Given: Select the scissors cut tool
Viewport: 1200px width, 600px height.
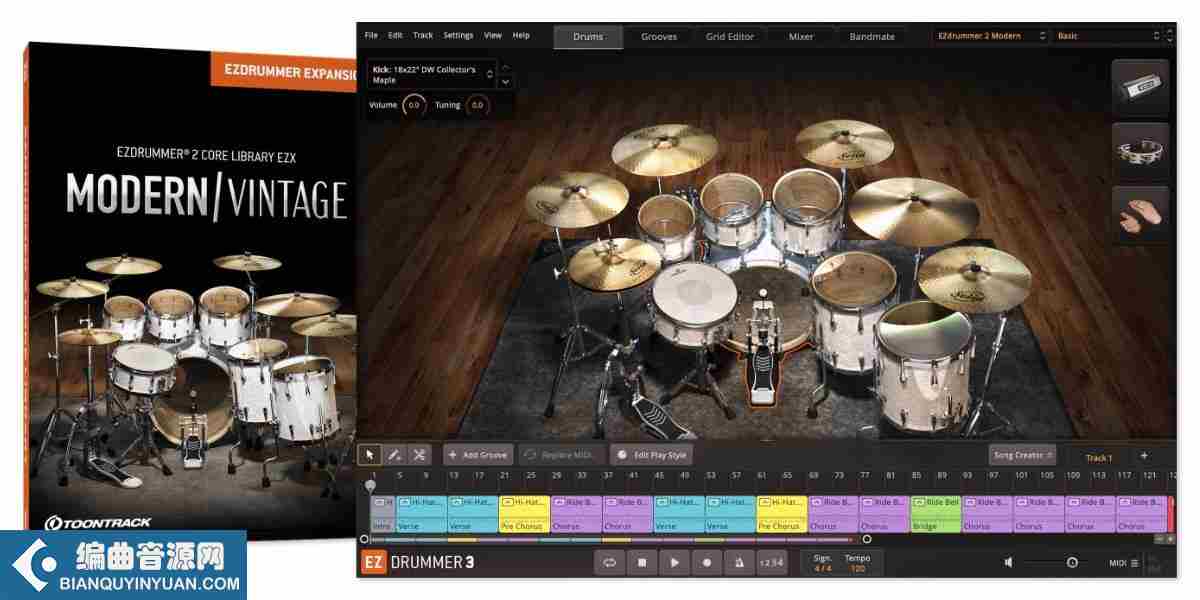Looking at the screenshot, I should (x=419, y=454).
